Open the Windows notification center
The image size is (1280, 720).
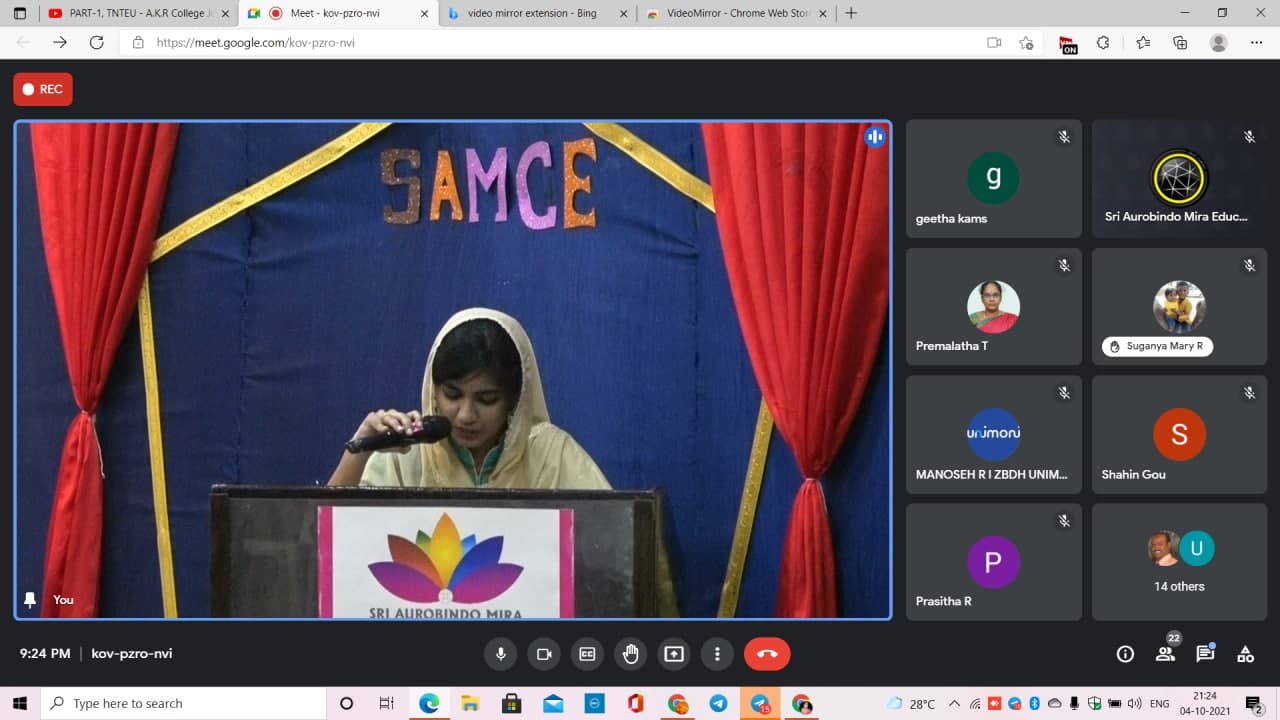pyautogui.click(x=1254, y=703)
